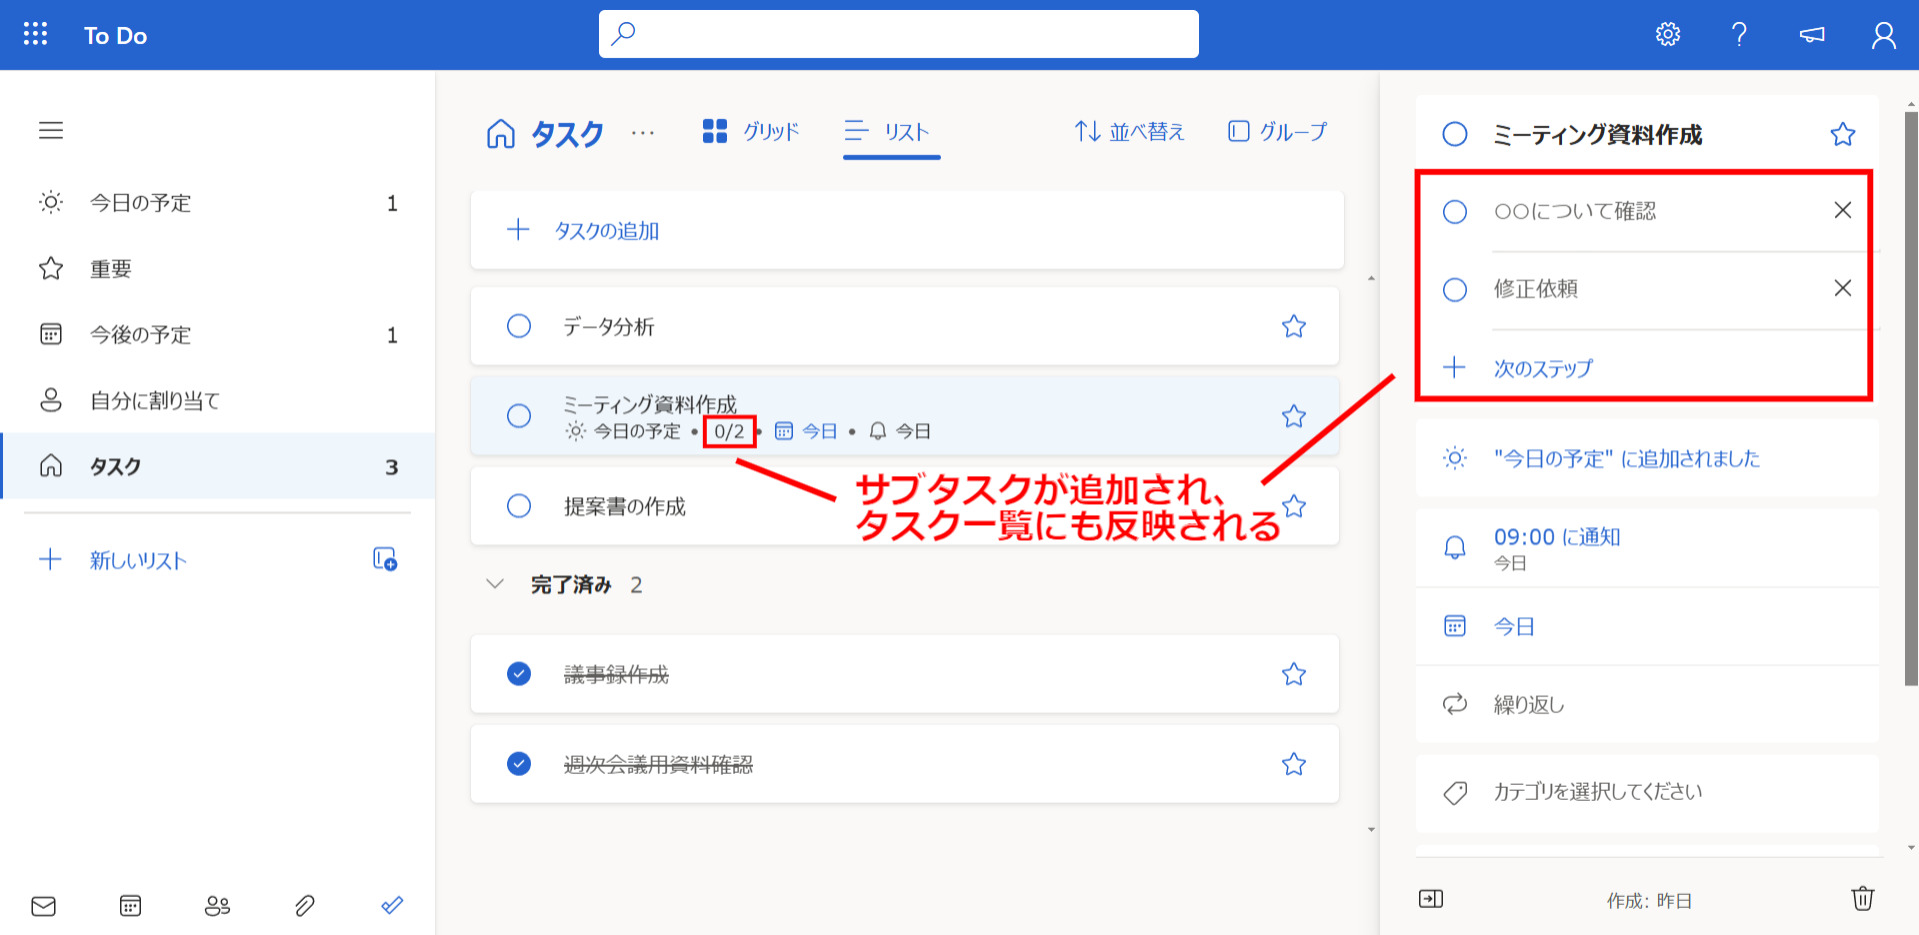Open the app launcher grid icon

pos(35,33)
